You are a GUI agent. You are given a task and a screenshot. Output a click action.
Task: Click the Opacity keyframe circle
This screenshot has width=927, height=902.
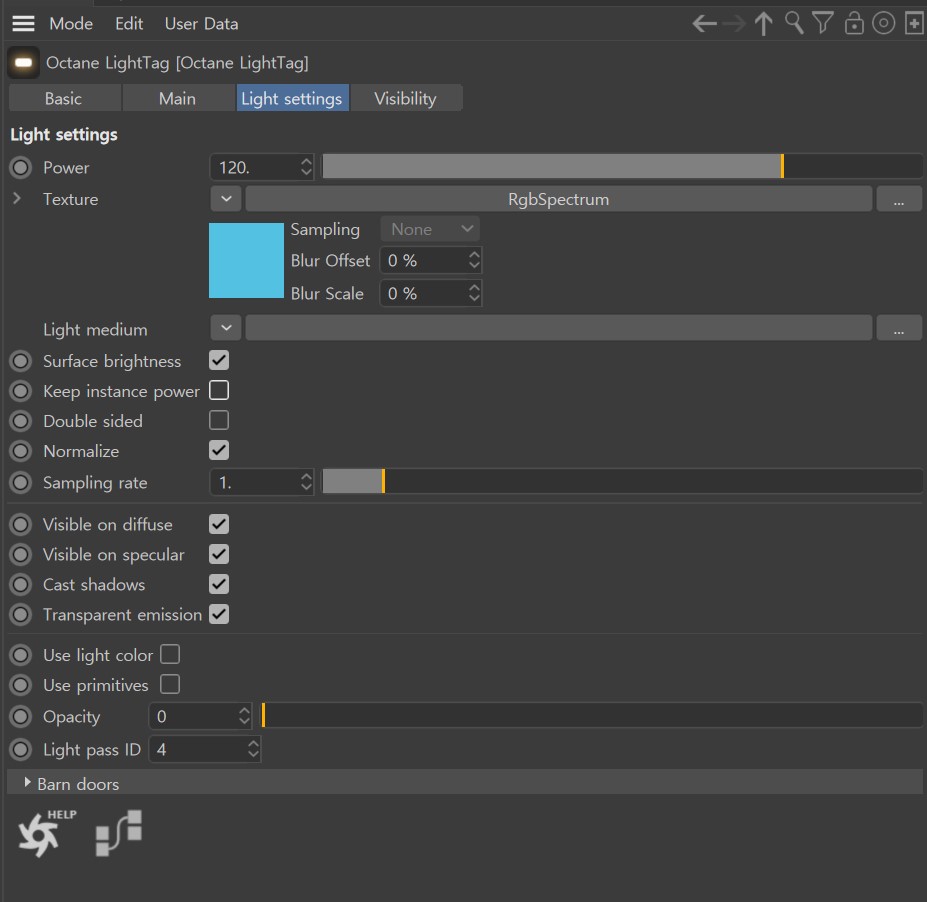(x=21, y=716)
